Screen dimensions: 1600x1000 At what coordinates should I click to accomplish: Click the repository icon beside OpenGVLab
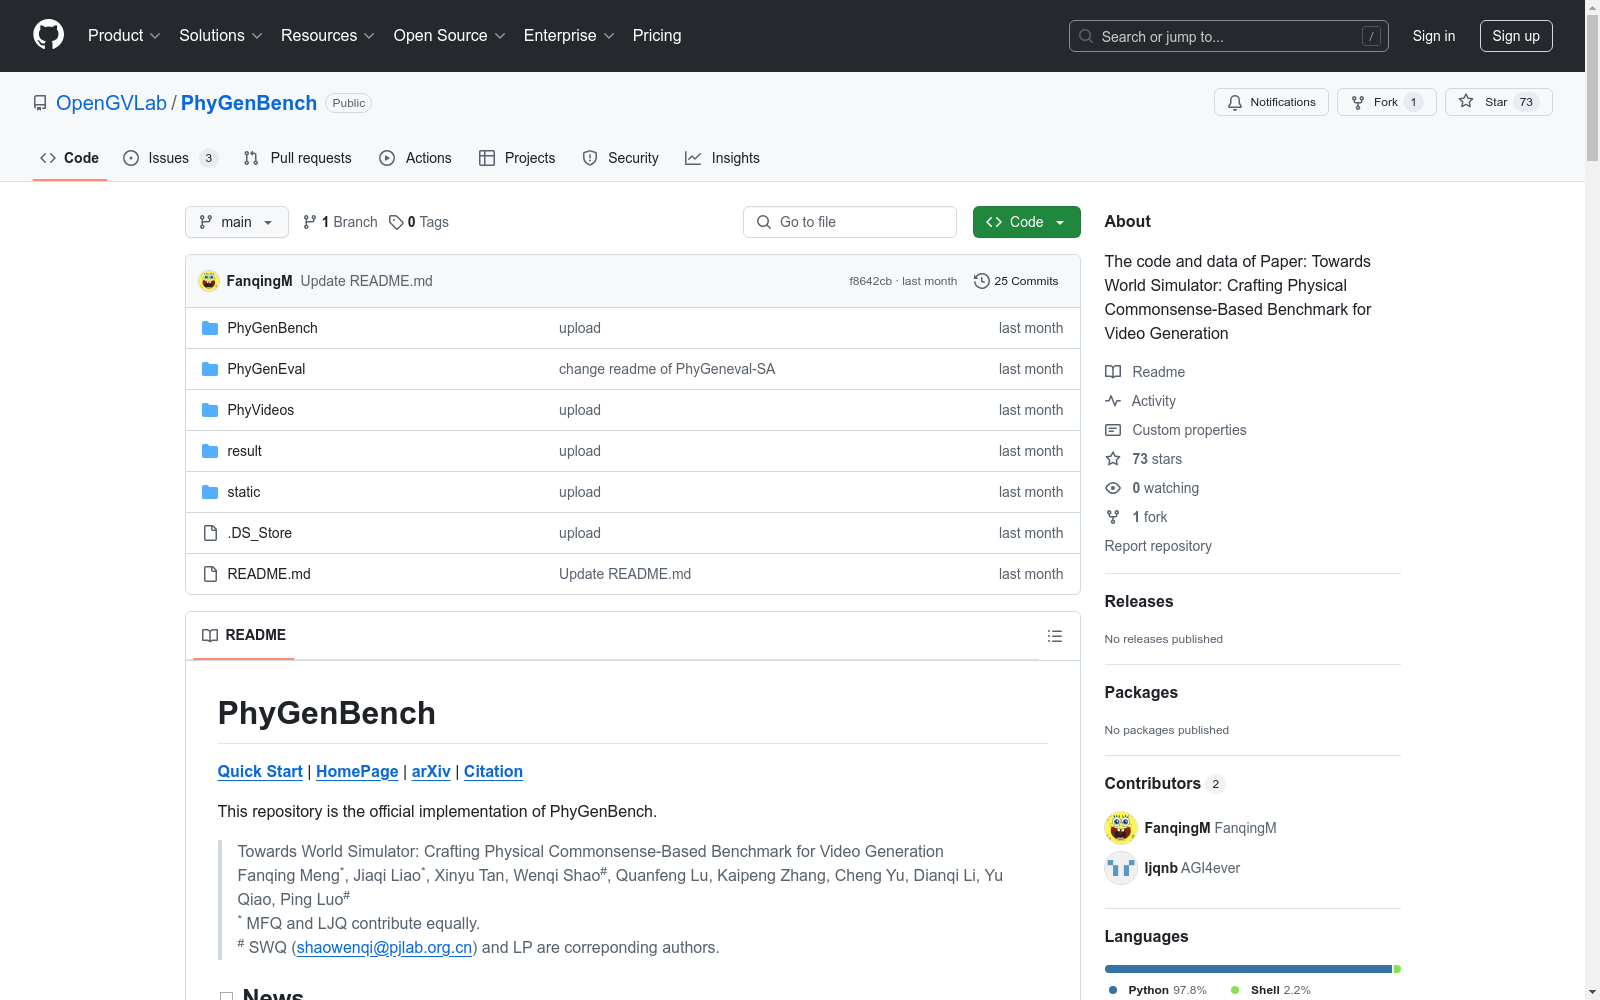tap(40, 103)
